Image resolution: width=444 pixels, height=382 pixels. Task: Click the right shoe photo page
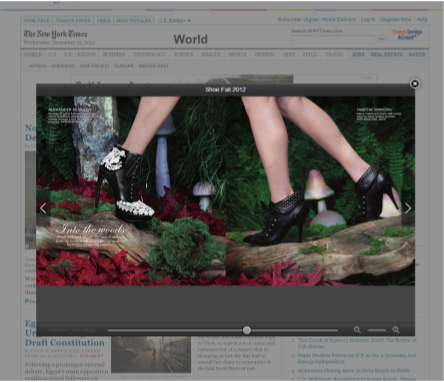[320, 191]
